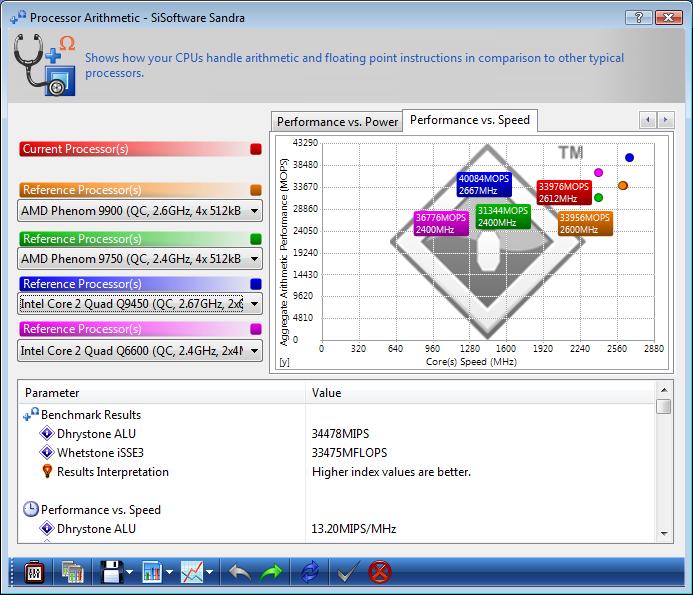Click the copy results icon in toolbar
Image resolution: width=693 pixels, height=595 pixels.
coord(72,573)
